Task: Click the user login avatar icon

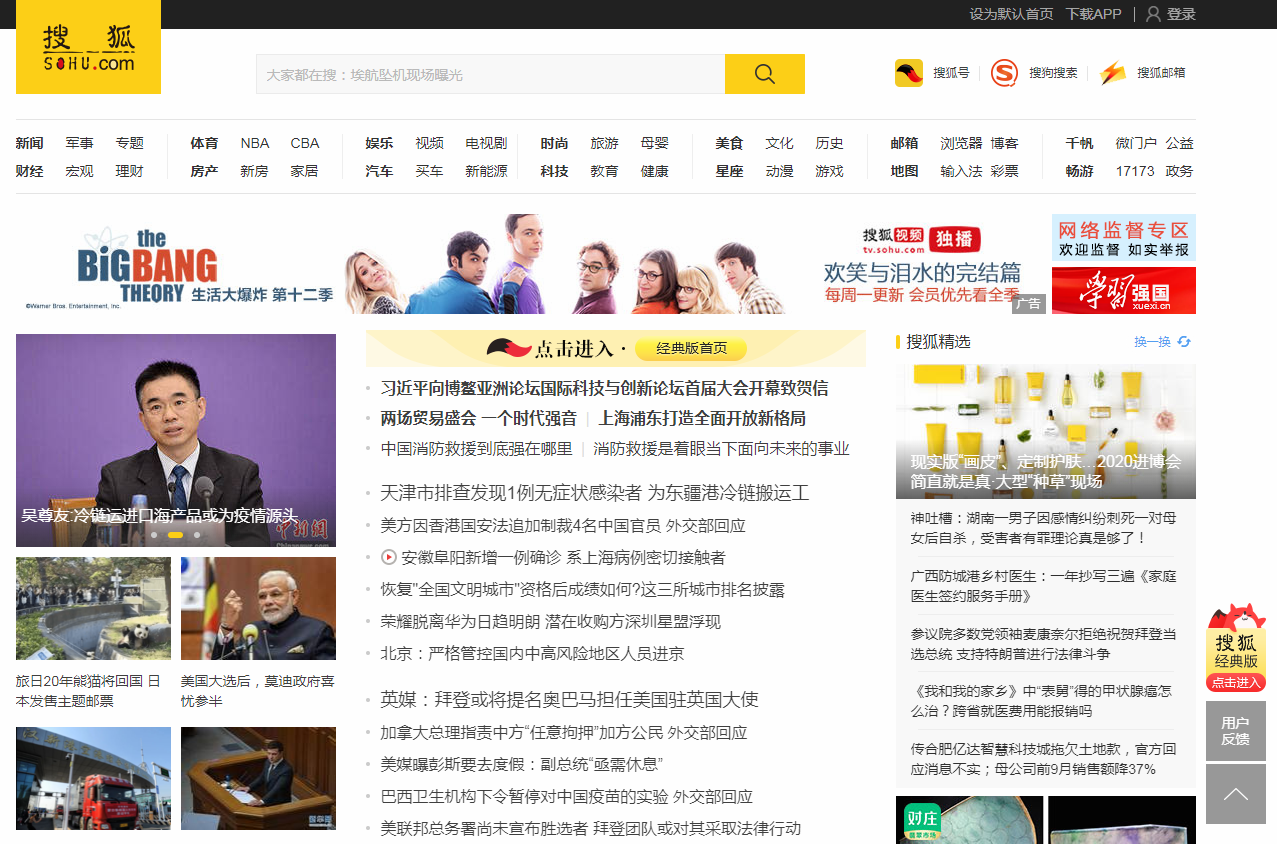Action: pyautogui.click(x=1153, y=14)
